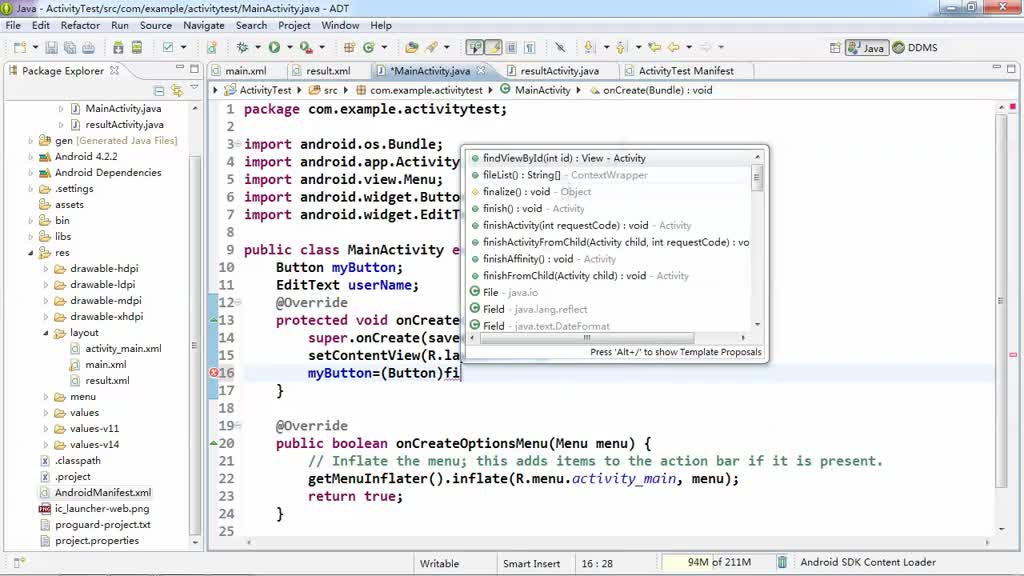The width and height of the screenshot is (1024, 576).
Task: Click the Print icon in toolbar
Action: click(88, 48)
